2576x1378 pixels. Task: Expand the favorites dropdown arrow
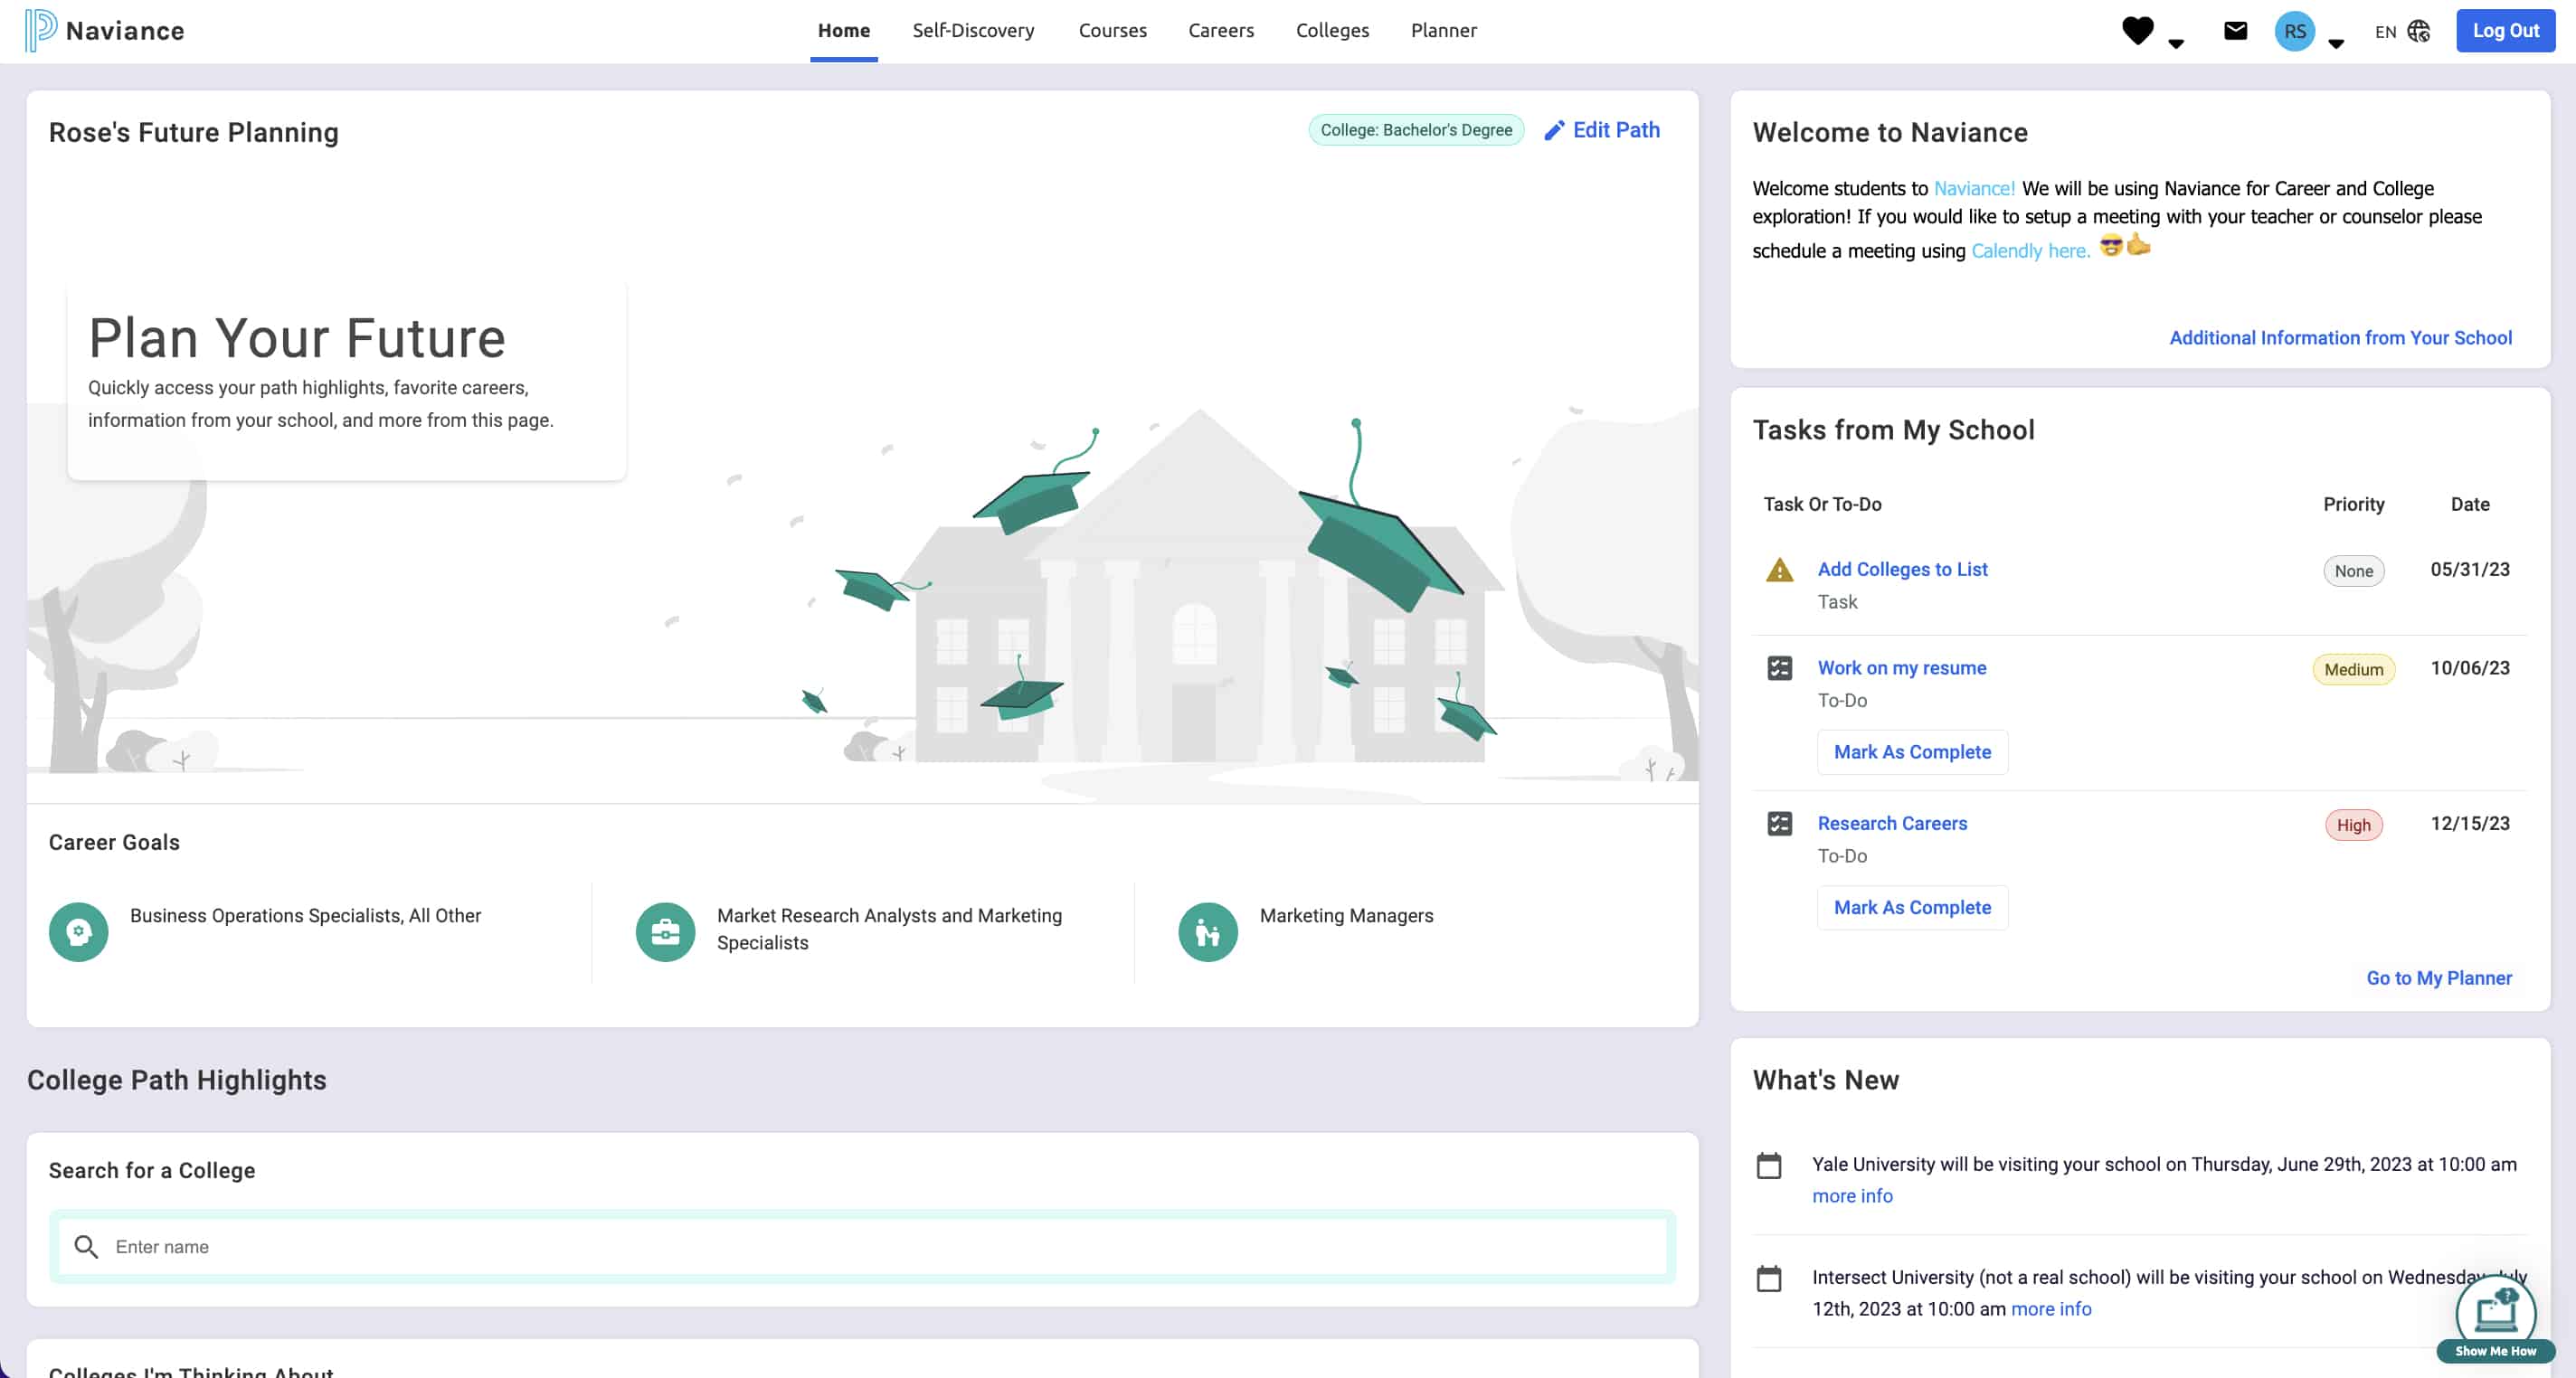2176,43
